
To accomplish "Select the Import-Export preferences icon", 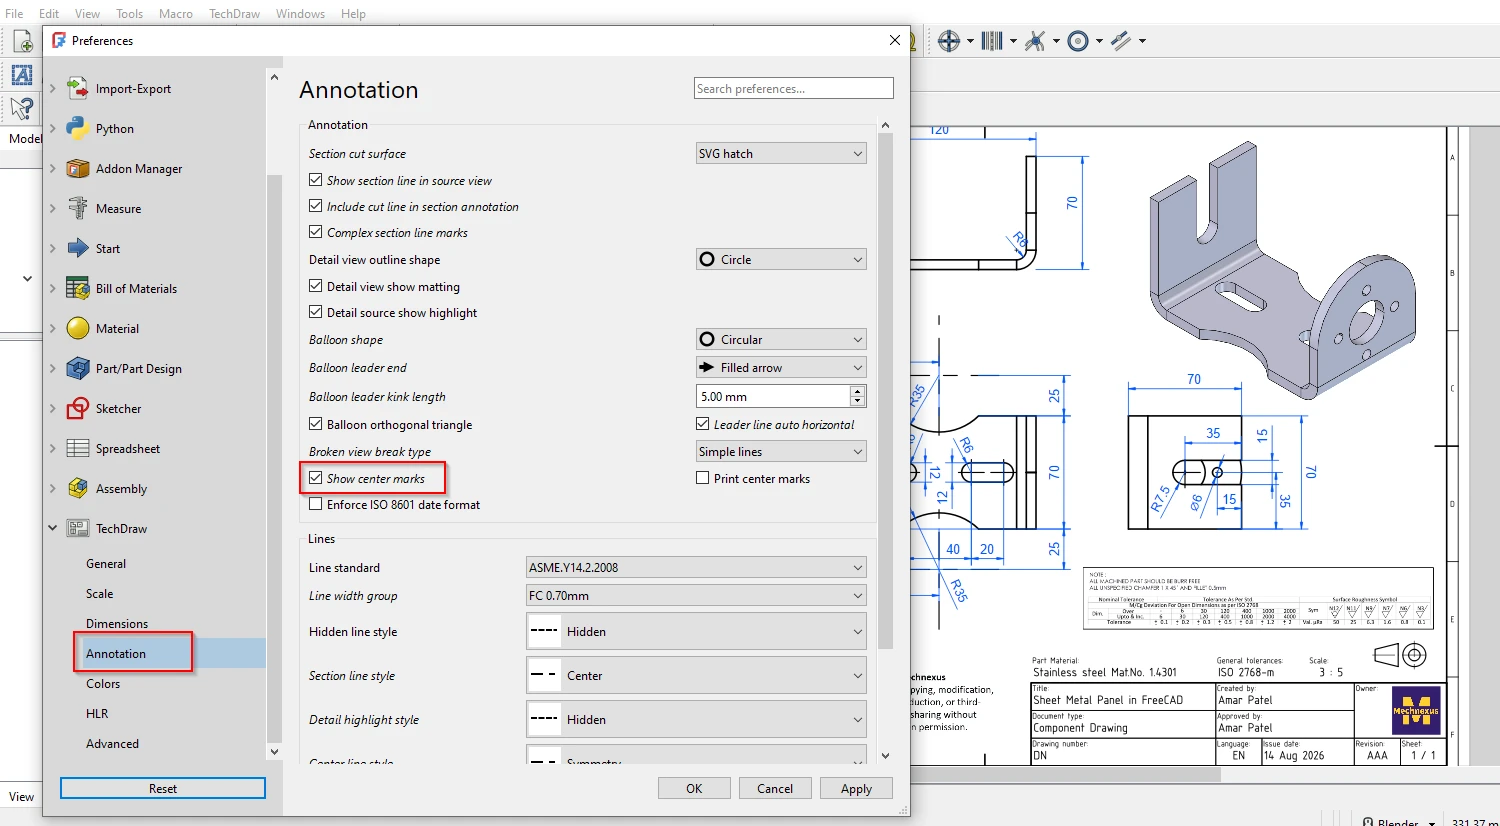I will [78, 88].
